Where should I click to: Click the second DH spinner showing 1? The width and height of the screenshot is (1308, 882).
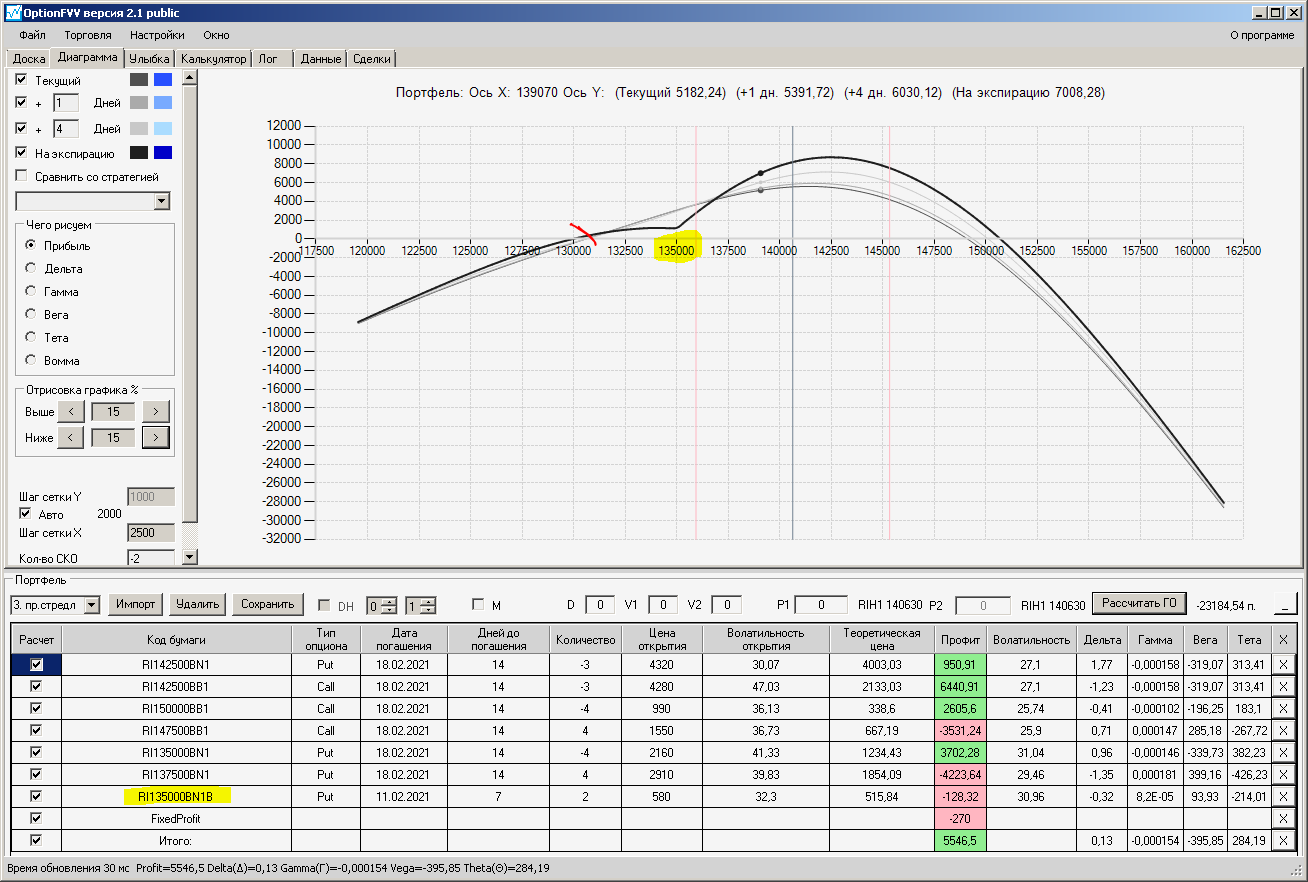(x=420, y=605)
